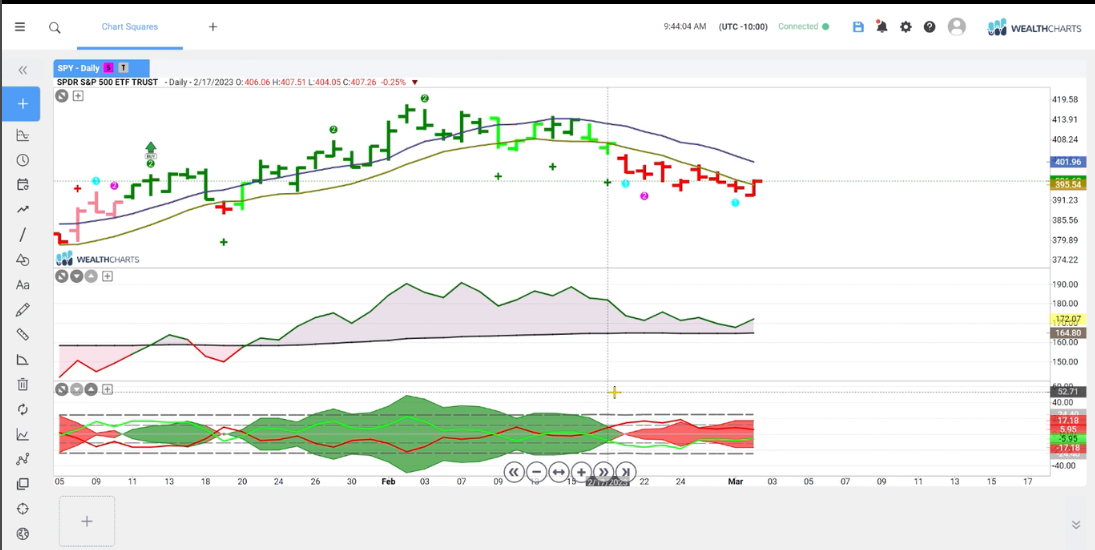Zoom in with the plus circle button

click(581, 472)
